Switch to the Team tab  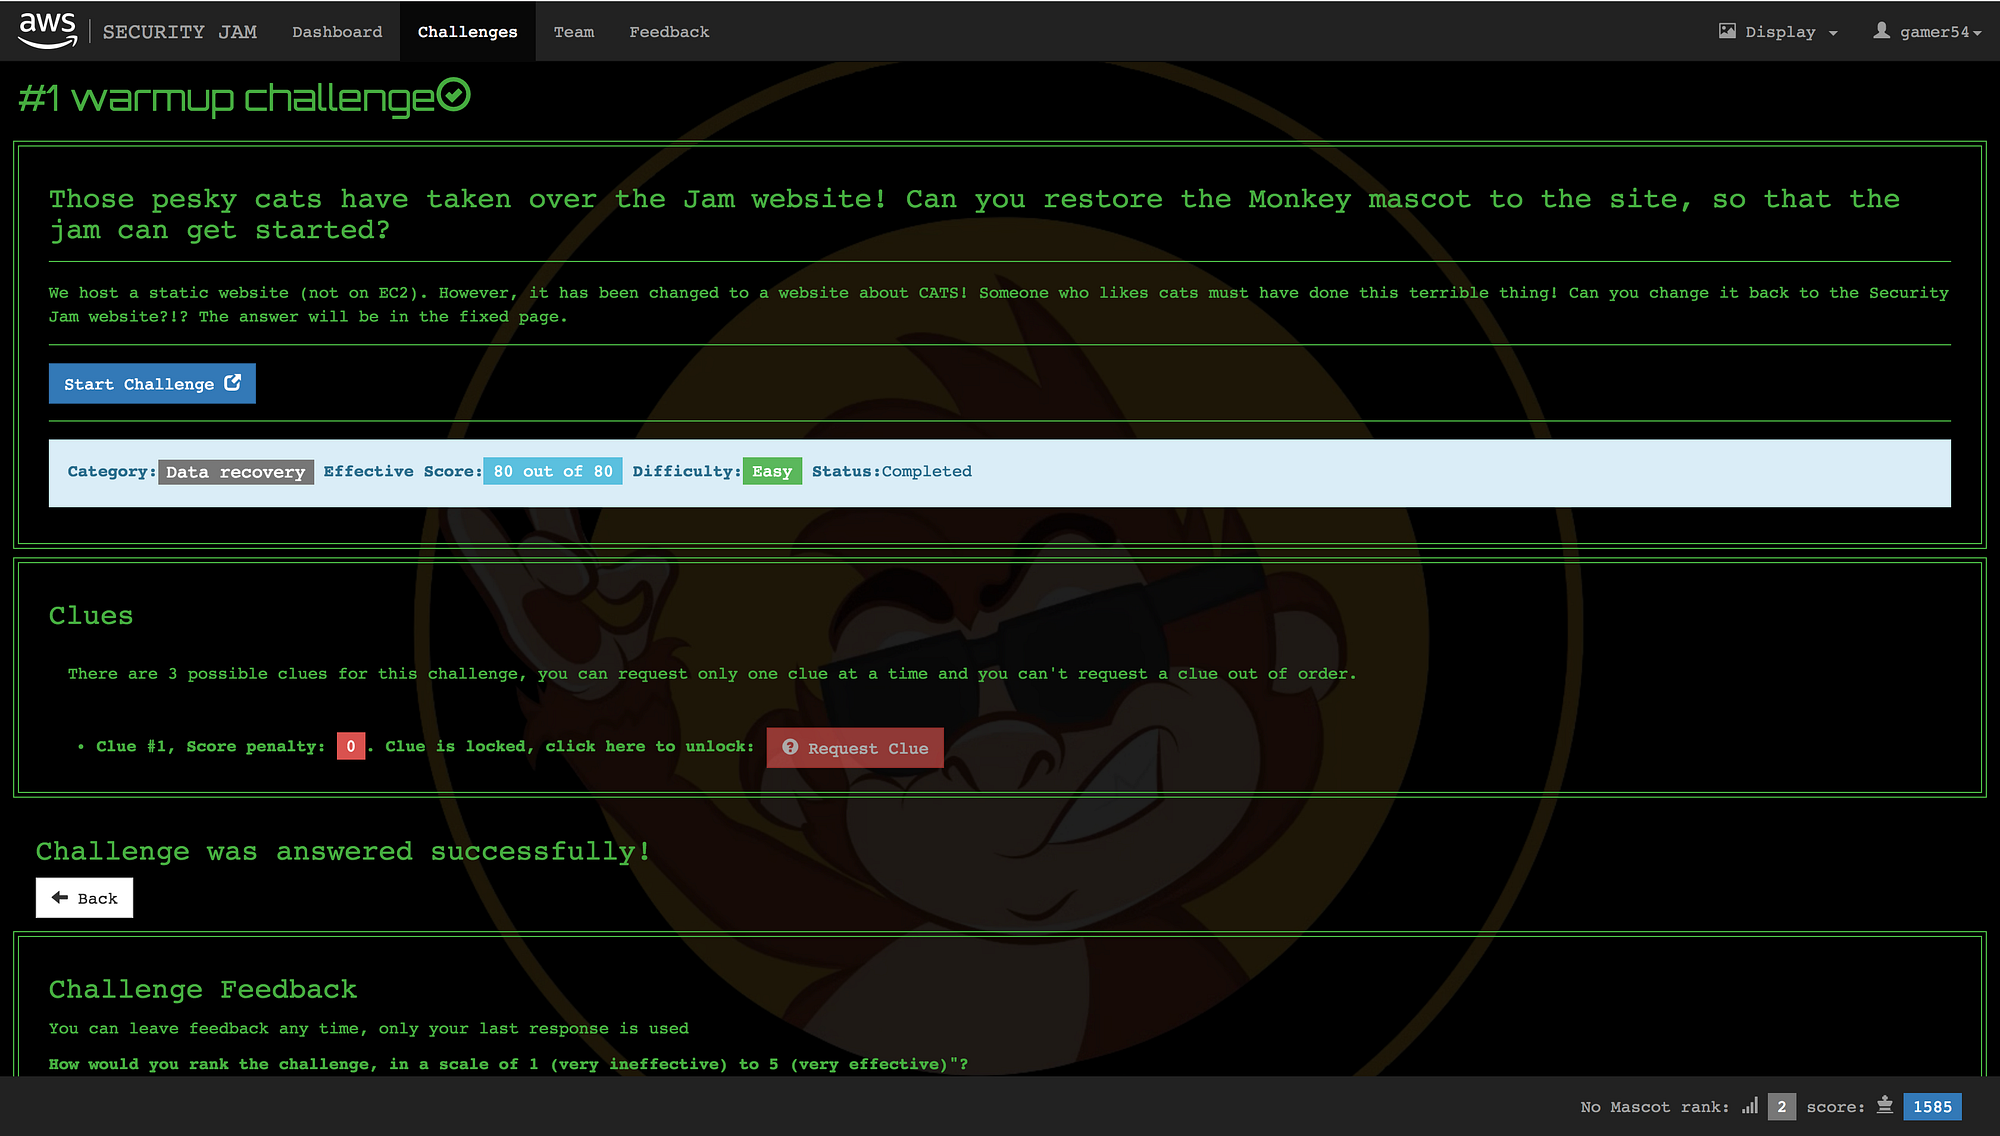click(573, 32)
